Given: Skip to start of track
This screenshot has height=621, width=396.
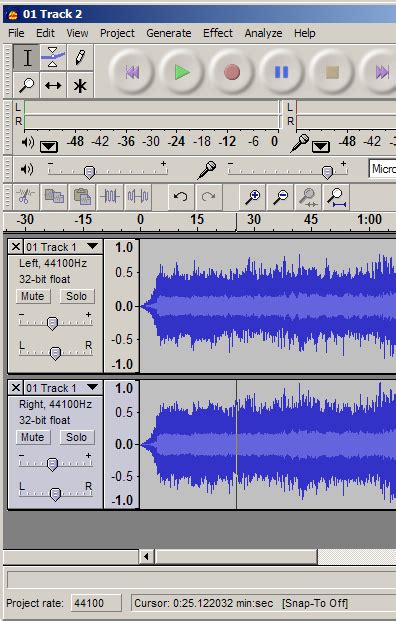Looking at the screenshot, I should point(131,72).
